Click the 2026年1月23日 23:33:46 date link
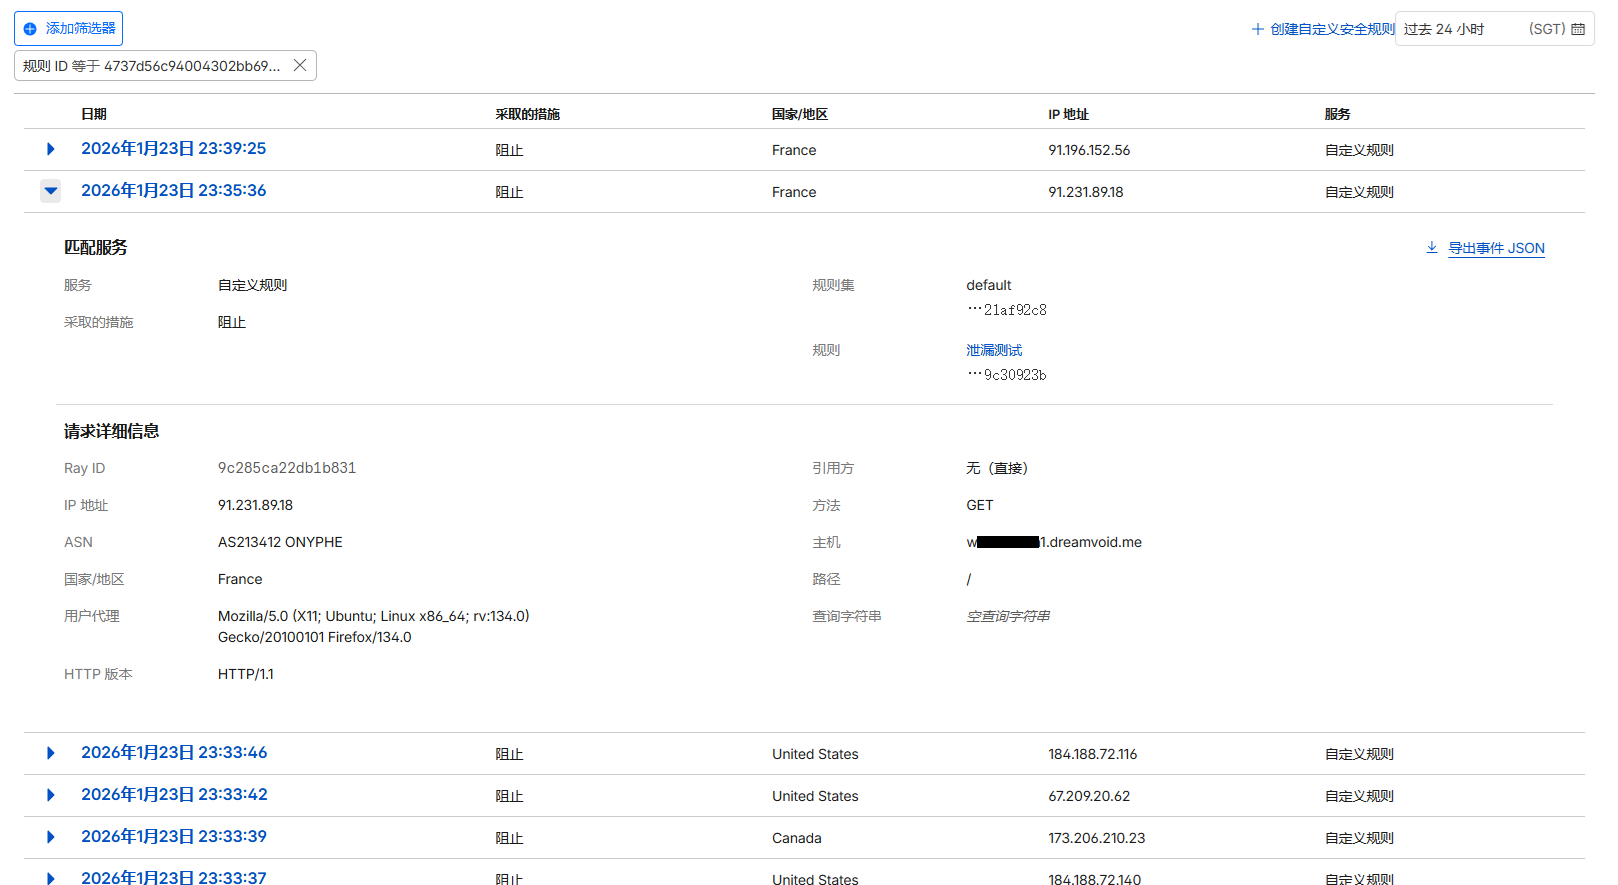 pos(174,753)
